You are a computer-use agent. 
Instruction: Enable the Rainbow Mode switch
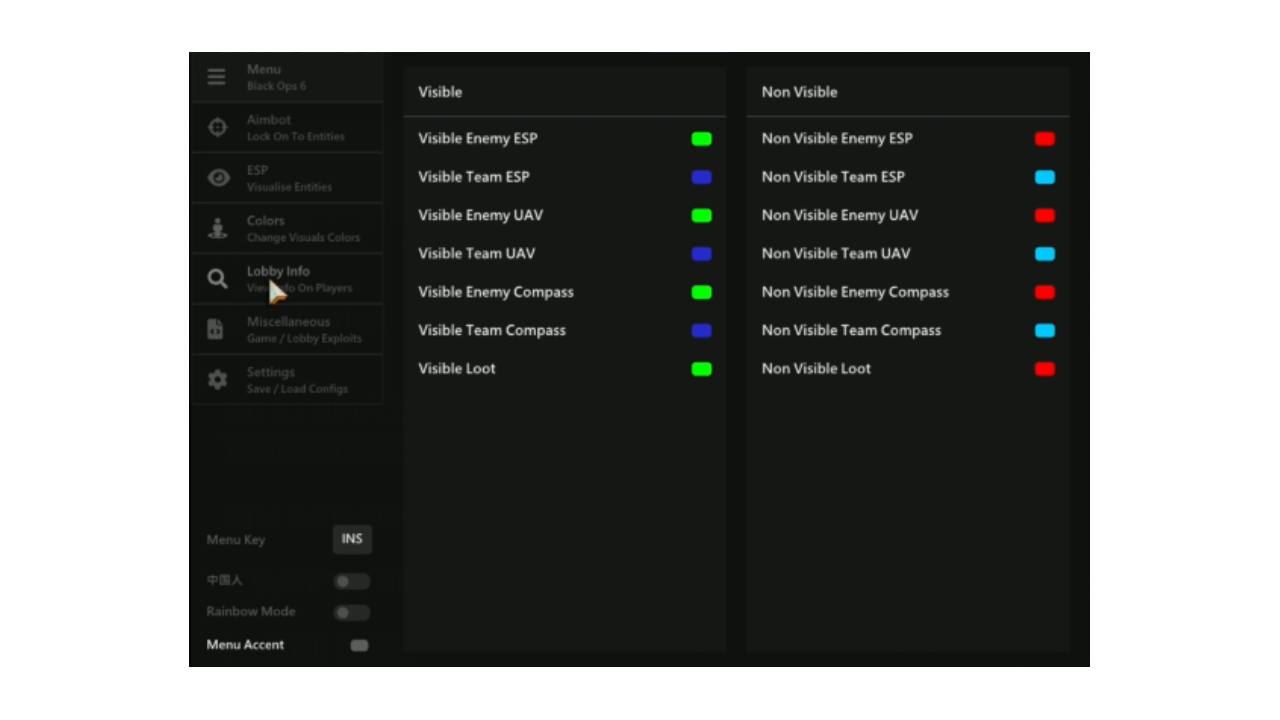coord(352,612)
